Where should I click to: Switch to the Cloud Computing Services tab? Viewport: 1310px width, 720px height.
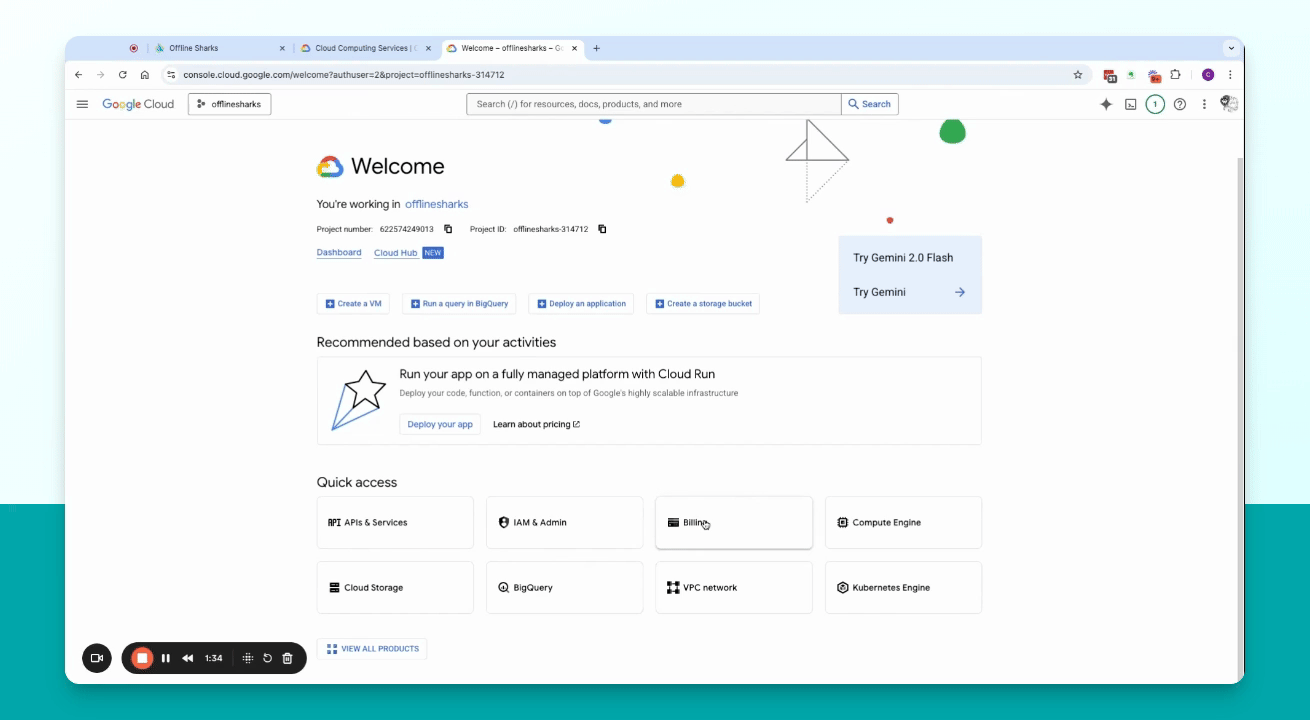tap(365, 48)
